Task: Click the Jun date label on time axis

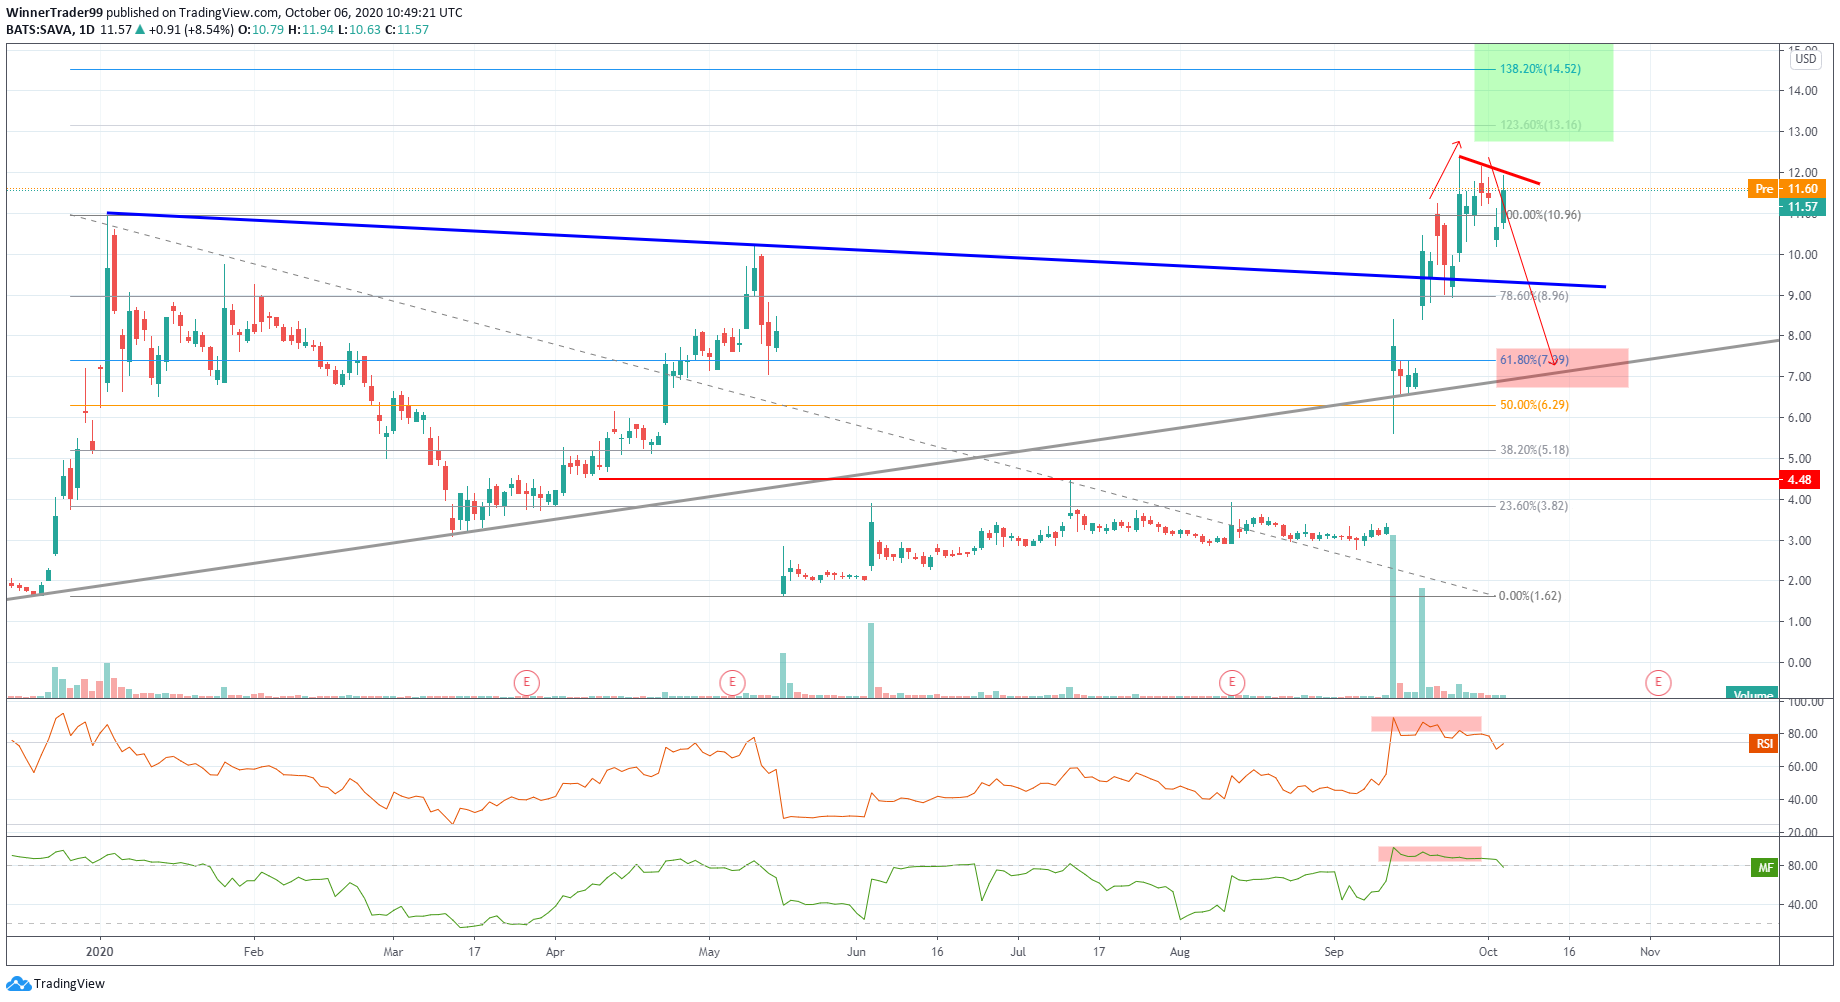Action: point(856,952)
